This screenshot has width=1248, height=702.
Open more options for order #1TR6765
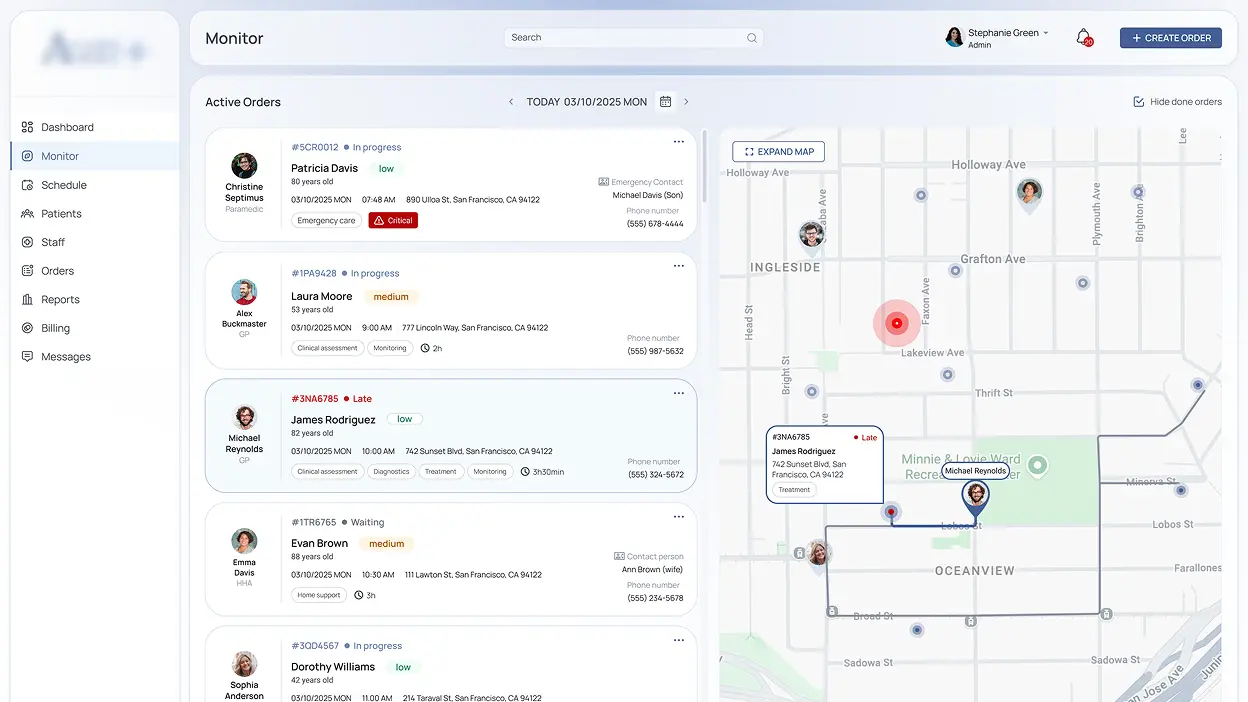(678, 517)
